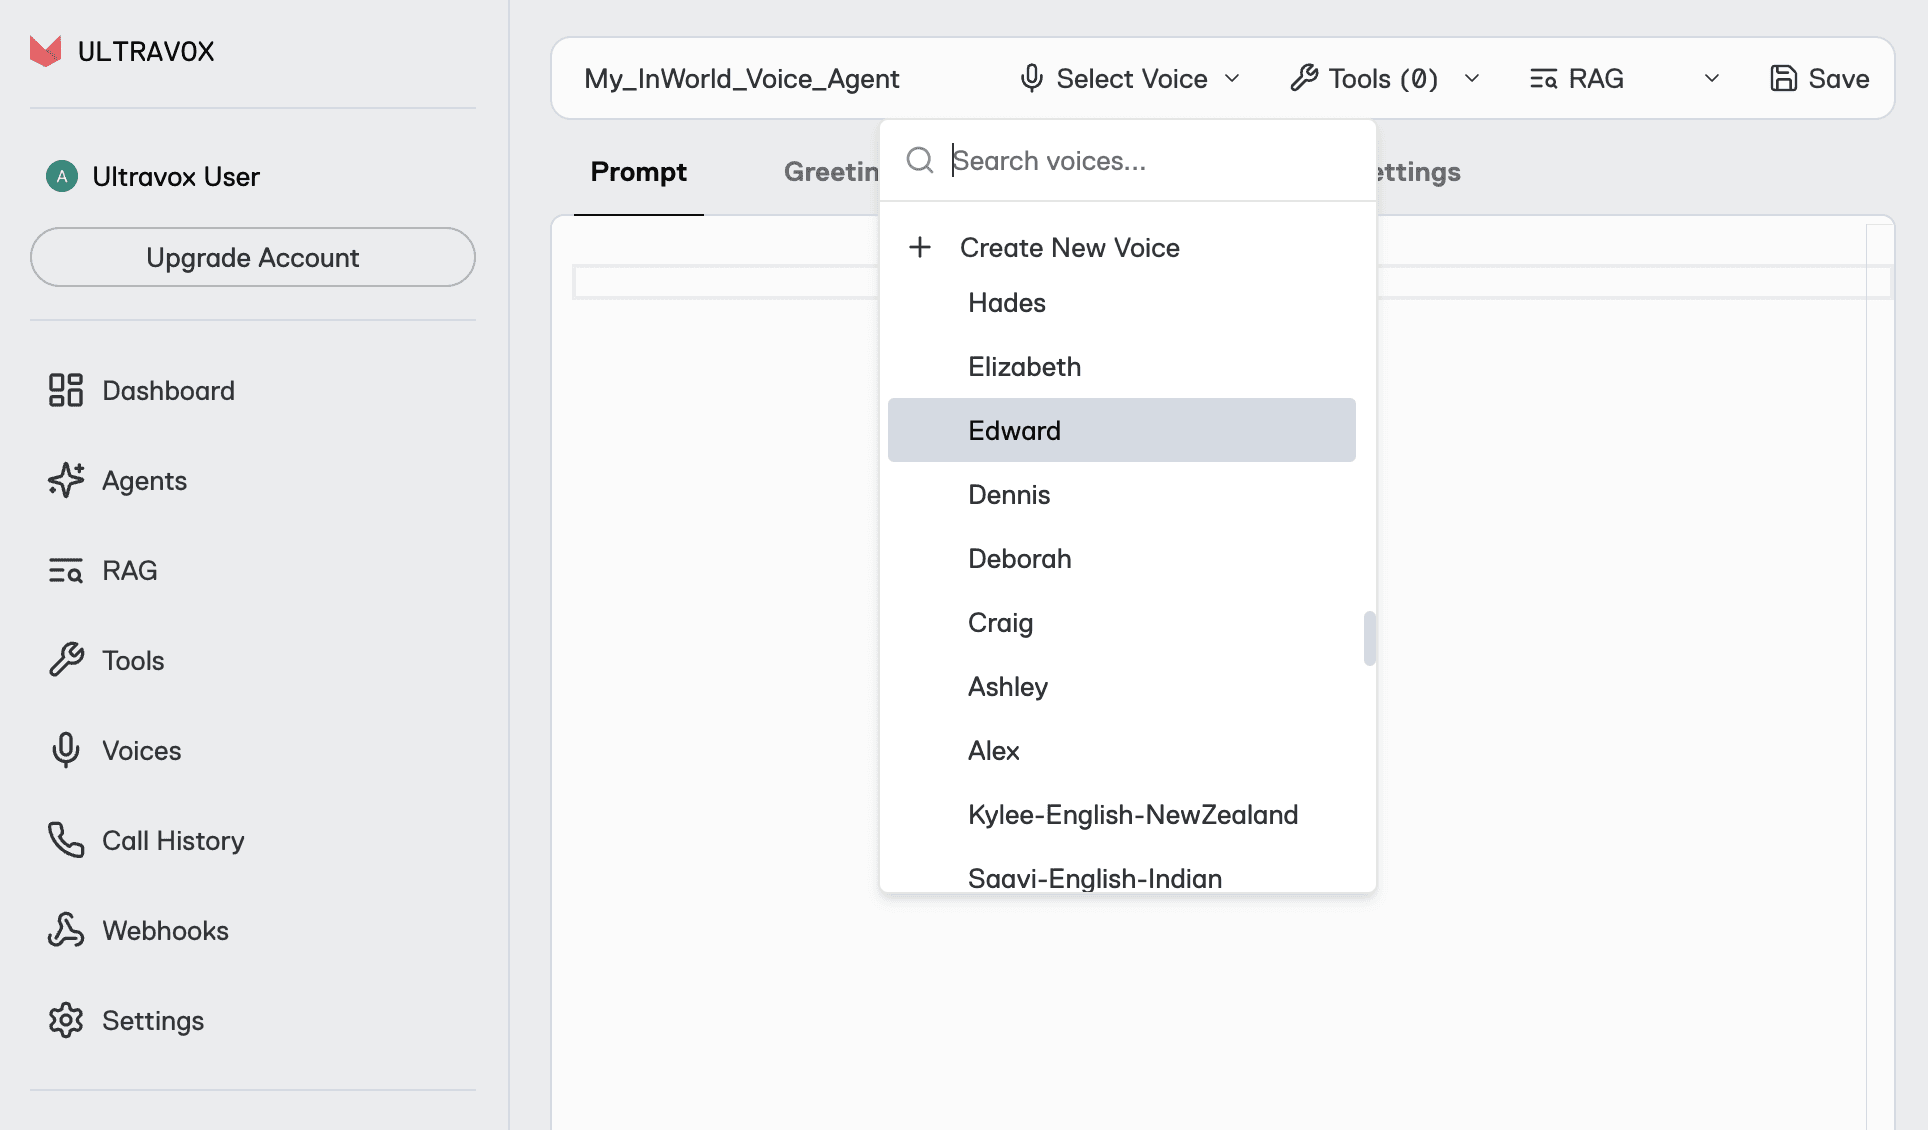
Task: Open Webhooks via its icon
Action: 66,930
